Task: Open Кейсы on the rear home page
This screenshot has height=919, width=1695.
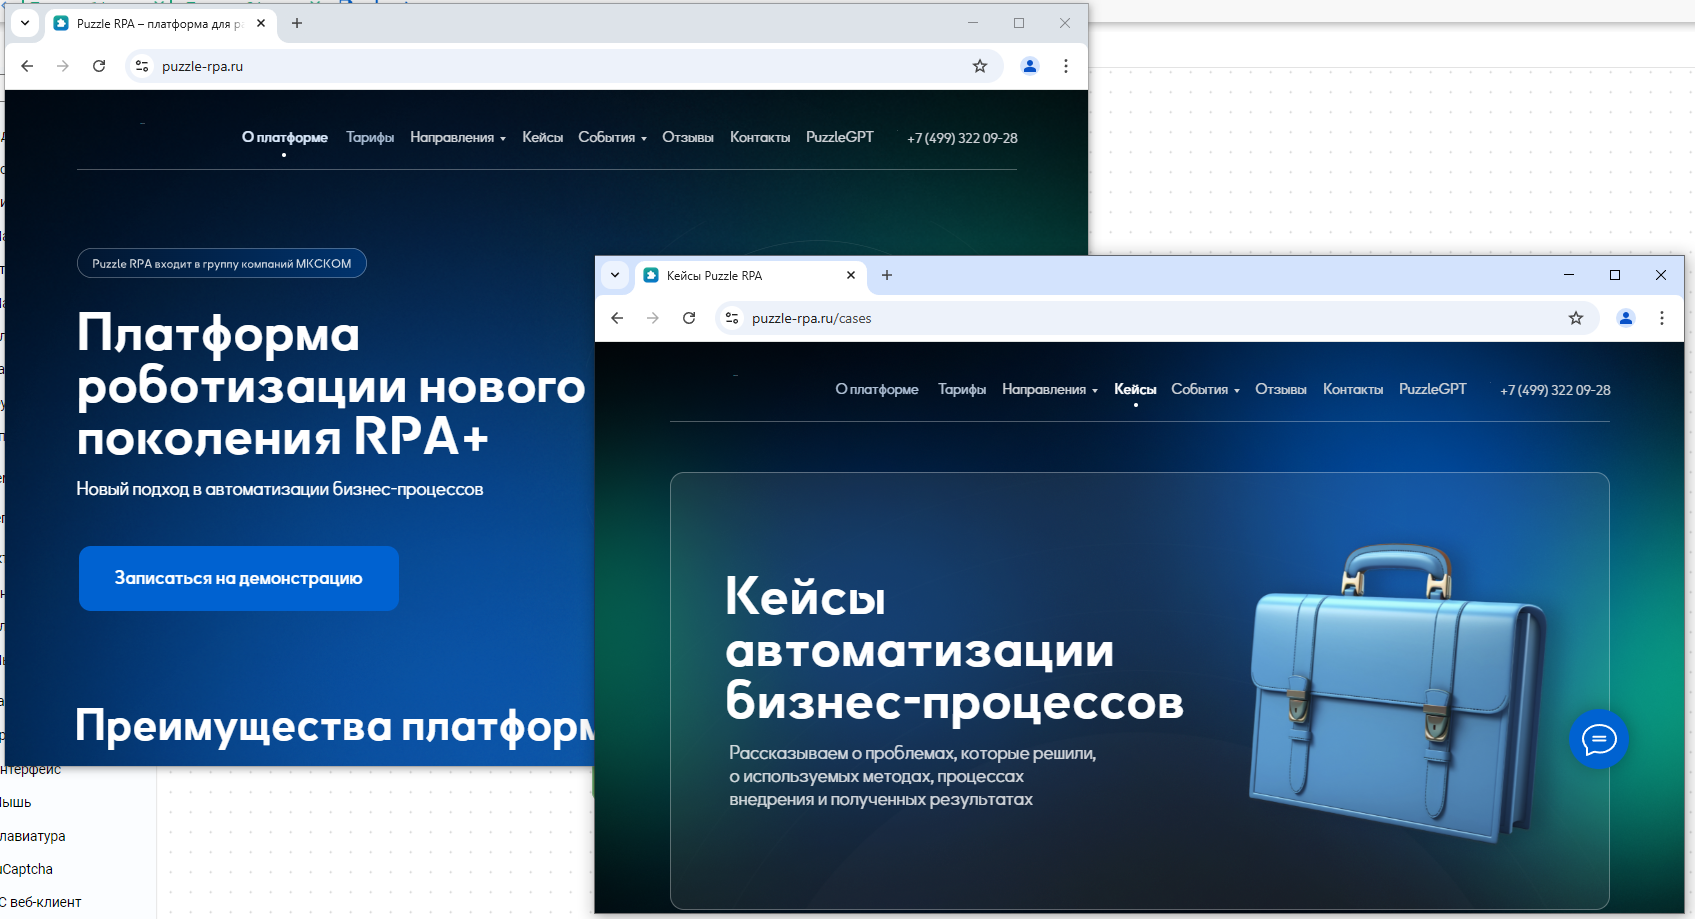Action: [x=543, y=137]
